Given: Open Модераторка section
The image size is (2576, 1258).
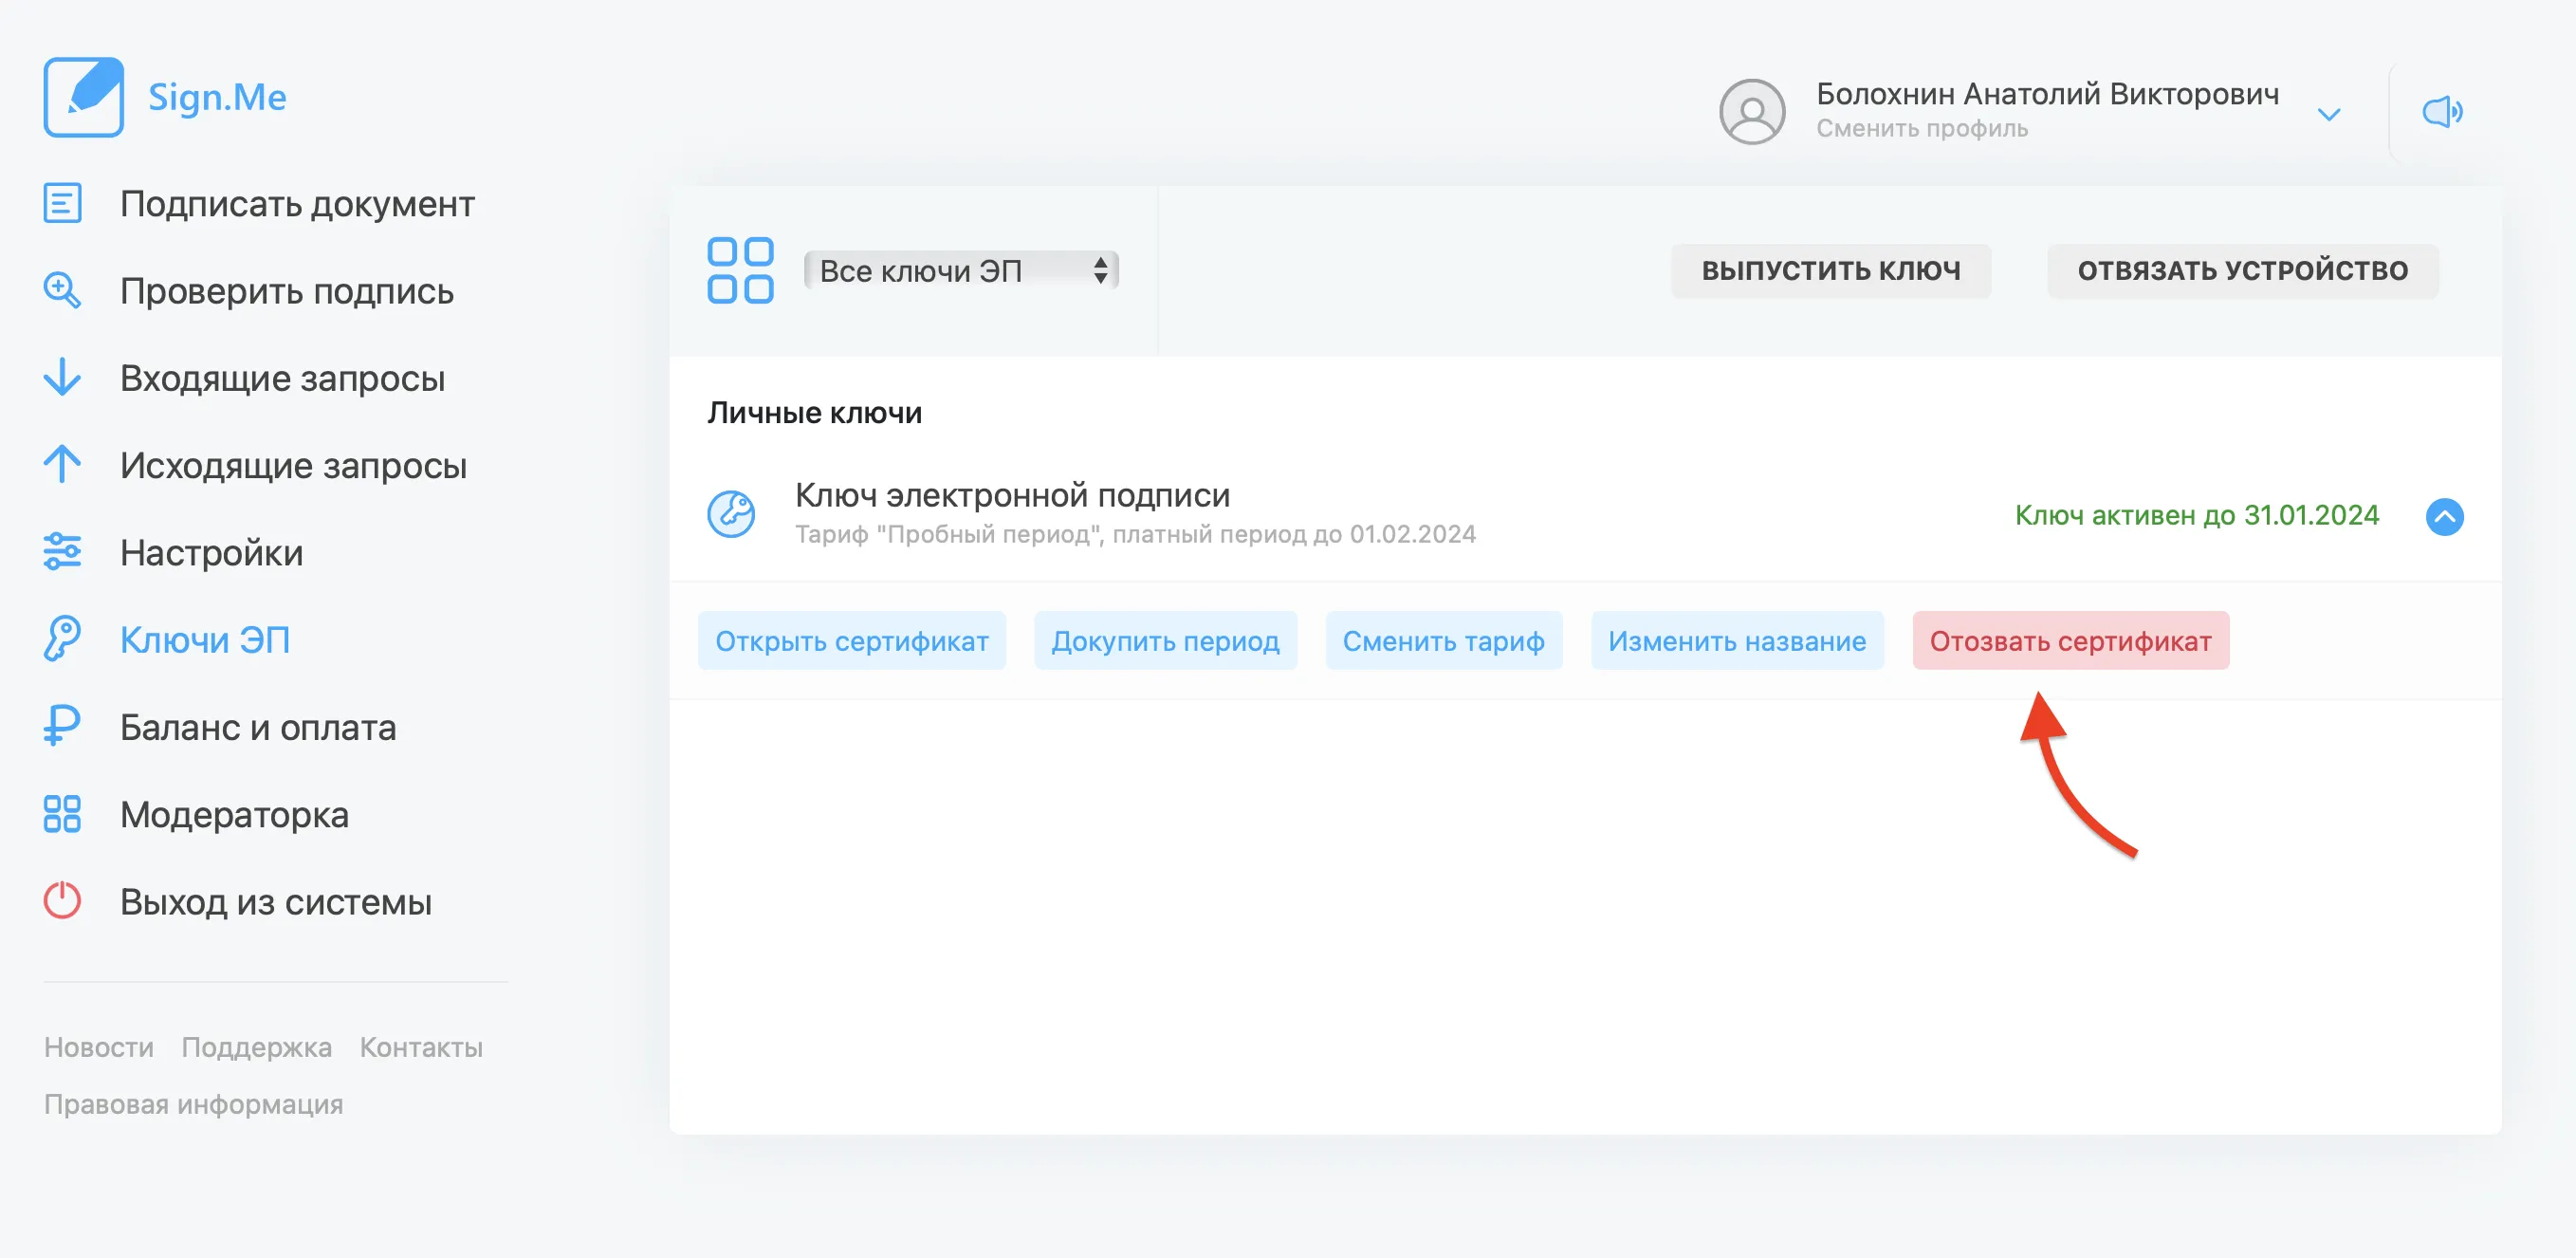Looking at the screenshot, I should coord(234,814).
